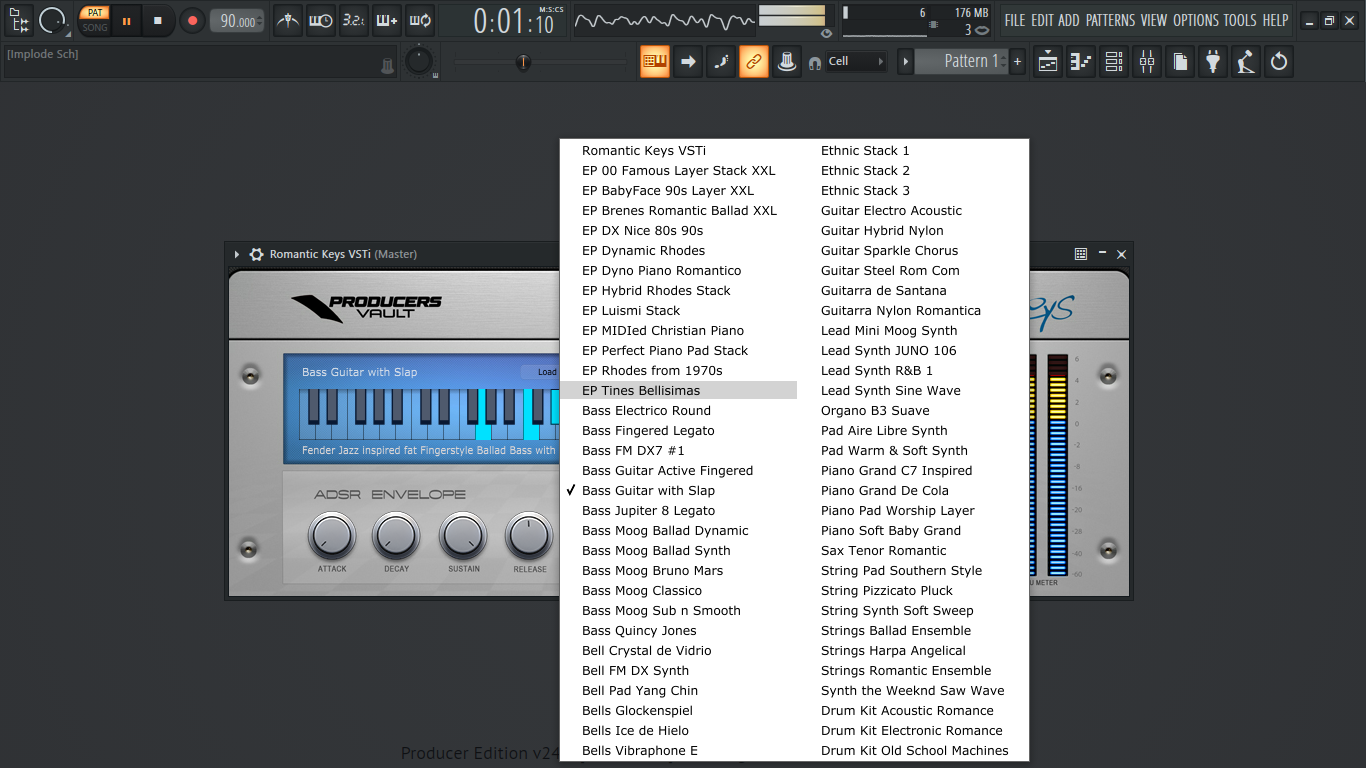Screen dimensions: 1366x768
Task: Toggle note grouping link icon
Action: click(x=754, y=61)
